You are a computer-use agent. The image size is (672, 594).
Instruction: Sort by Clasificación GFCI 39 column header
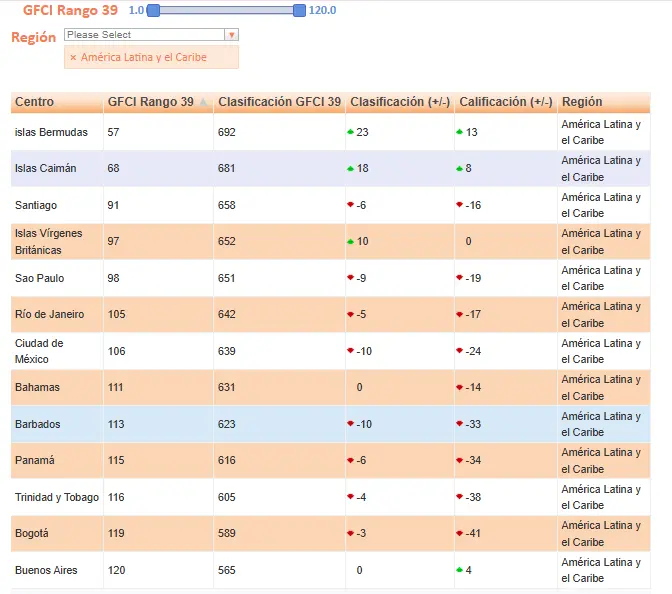click(279, 102)
